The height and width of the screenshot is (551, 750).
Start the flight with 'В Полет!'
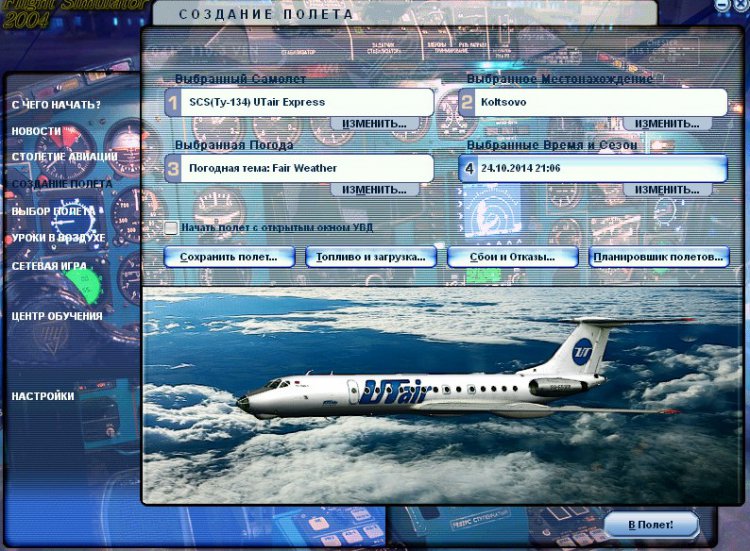pyautogui.click(x=650, y=525)
